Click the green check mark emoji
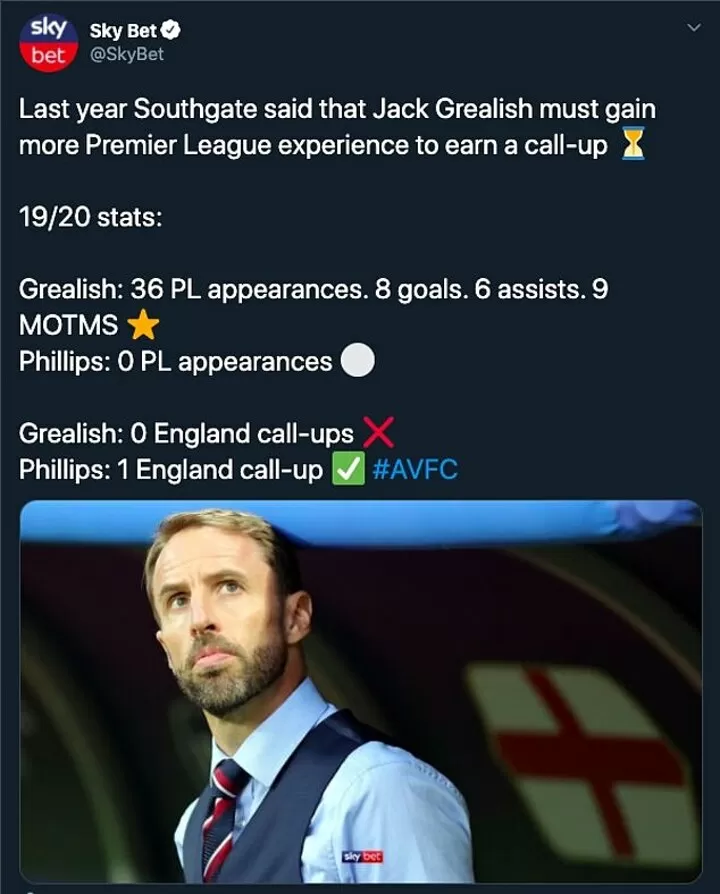Image resolution: width=720 pixels, height=894 pixels. point(347,469)
